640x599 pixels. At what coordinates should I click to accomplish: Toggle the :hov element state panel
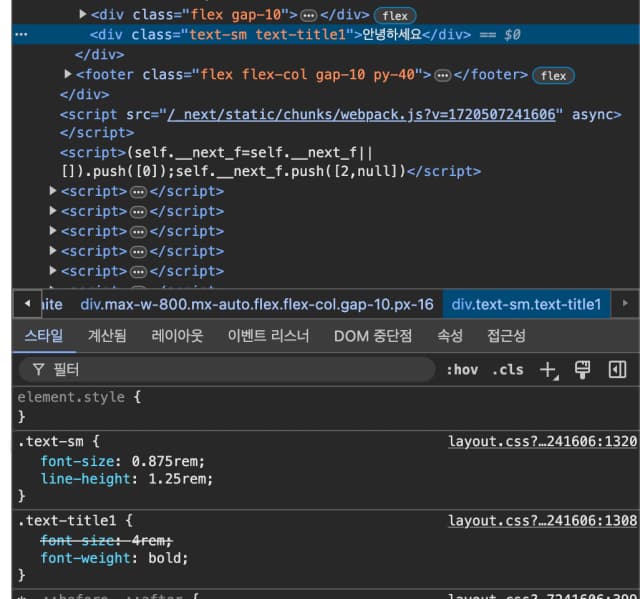point(462,370)
